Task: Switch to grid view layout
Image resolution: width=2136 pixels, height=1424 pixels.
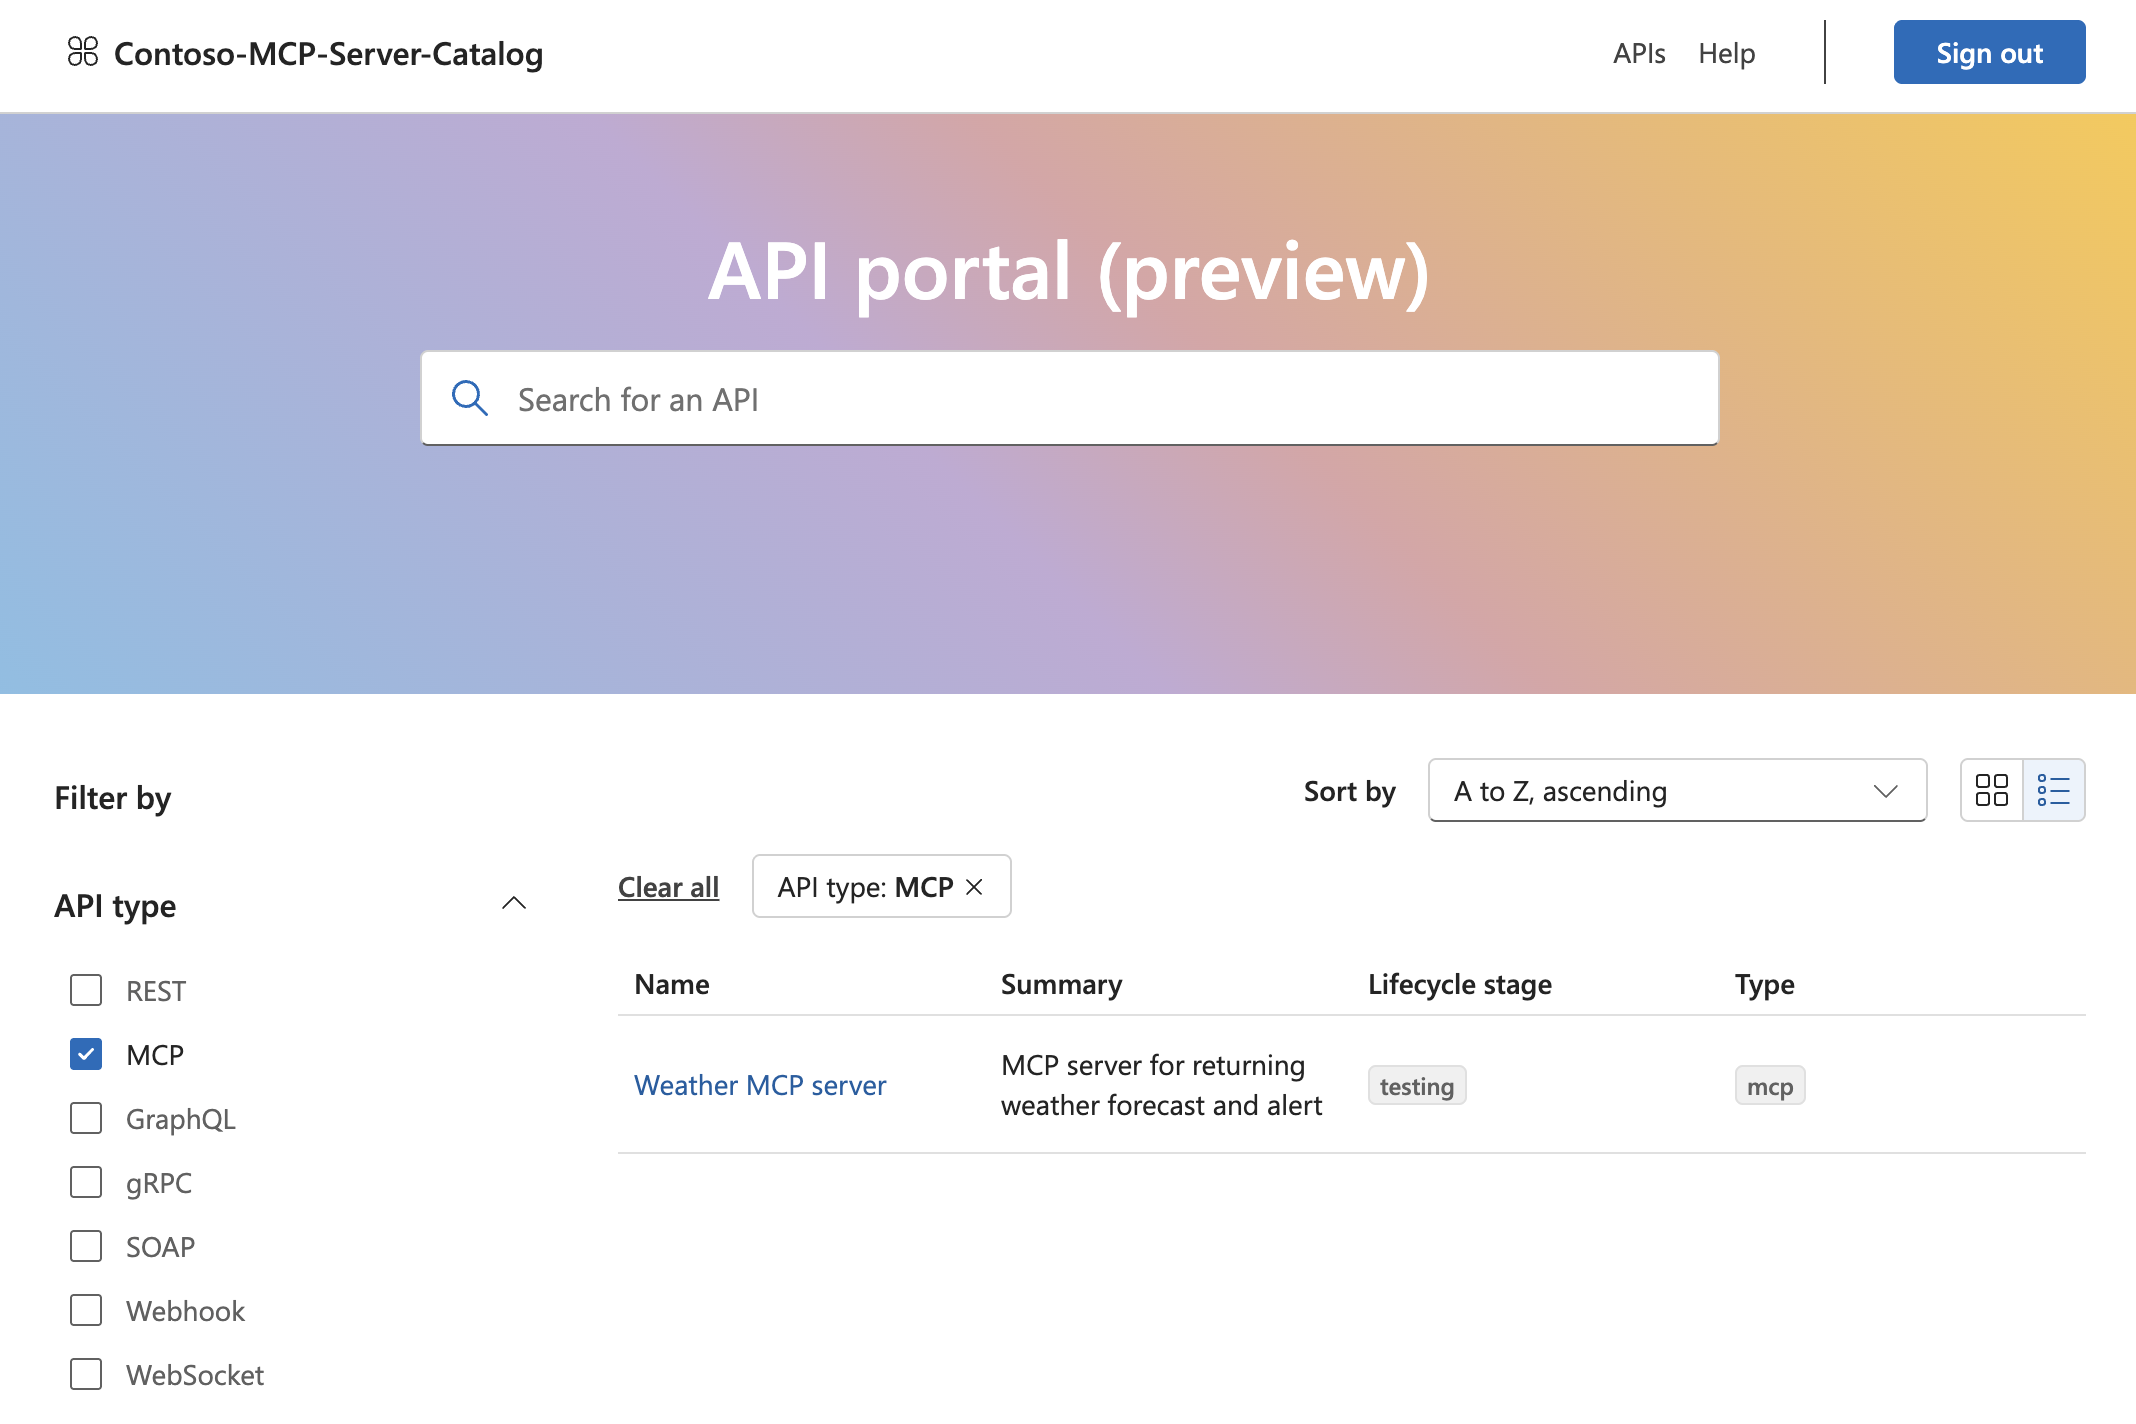Action: (1990, 790)
